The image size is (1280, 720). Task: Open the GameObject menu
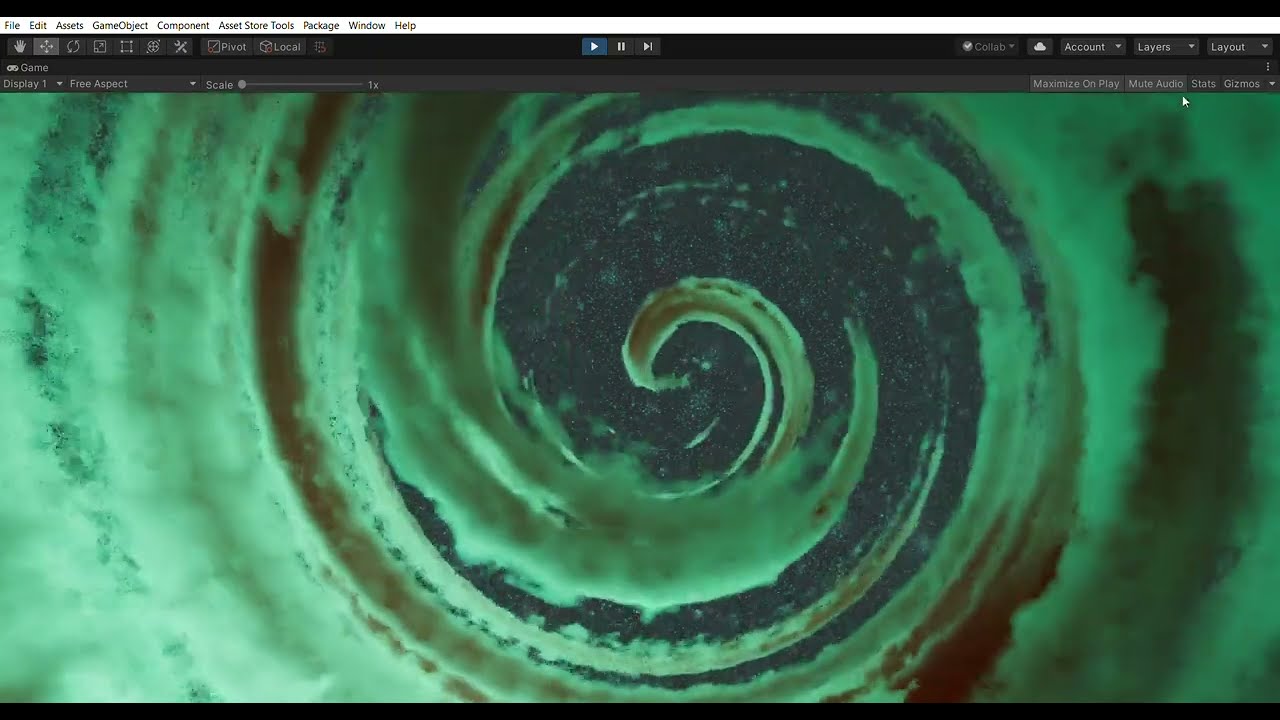120,25
